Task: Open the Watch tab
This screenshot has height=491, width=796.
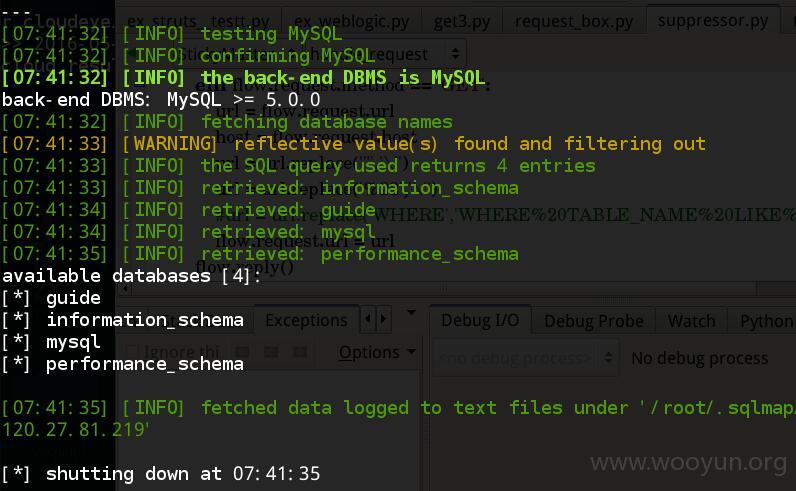Action: pyautogui.click(x=691, y=321)
